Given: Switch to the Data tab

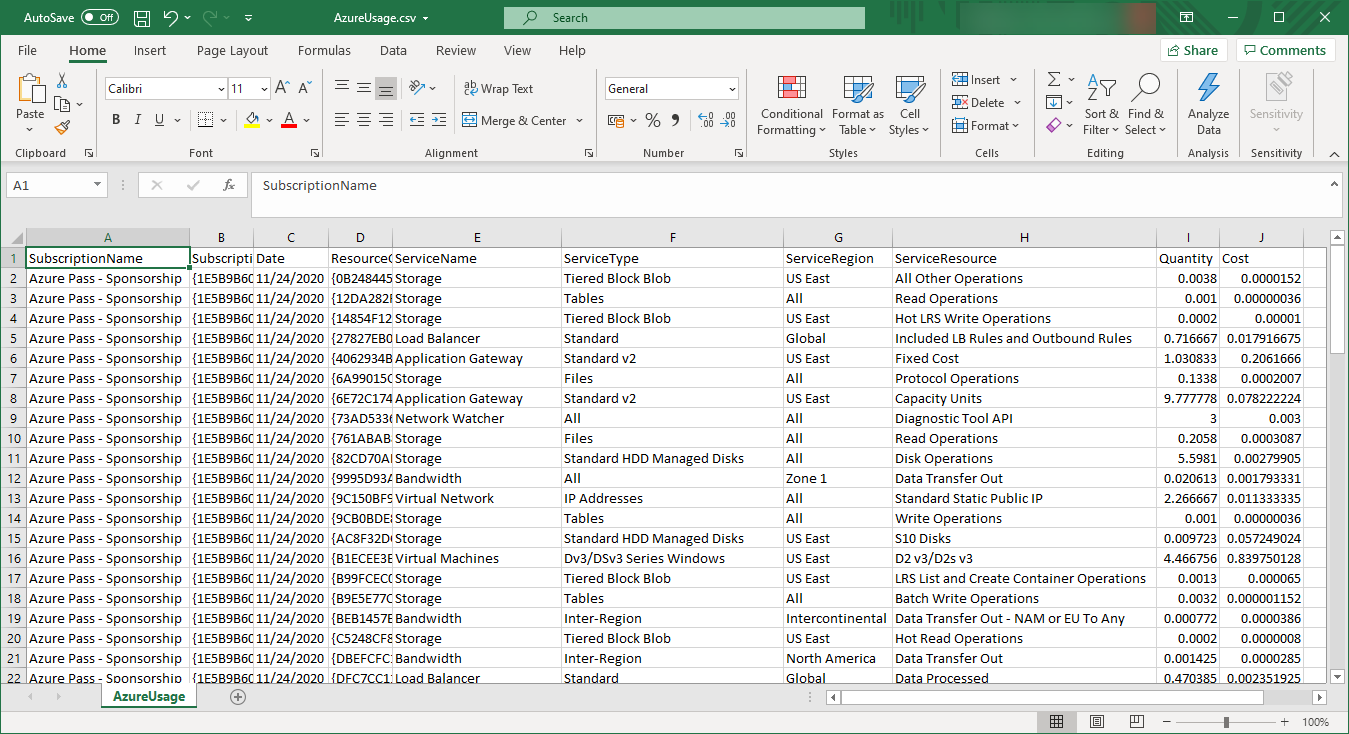Looking at the screenshot, I should [x=393, y=50].
